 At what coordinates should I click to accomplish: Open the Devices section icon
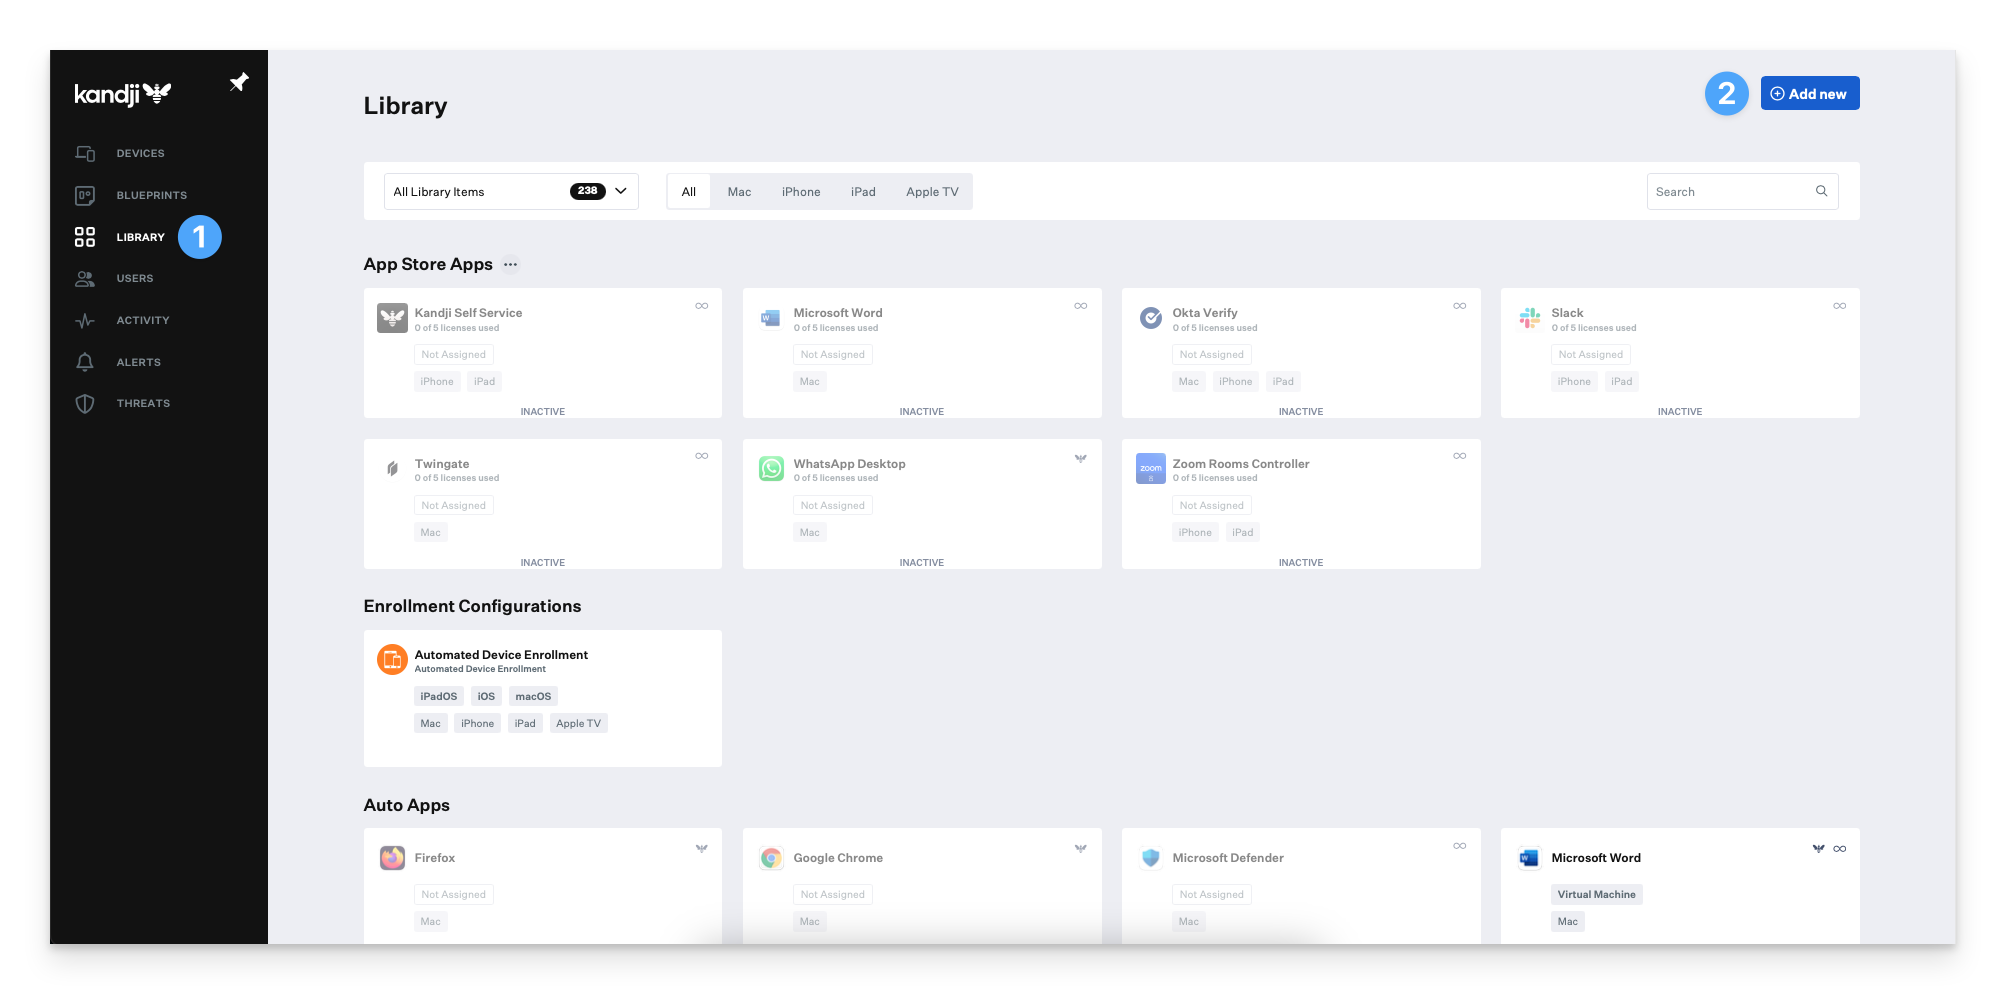85,153
